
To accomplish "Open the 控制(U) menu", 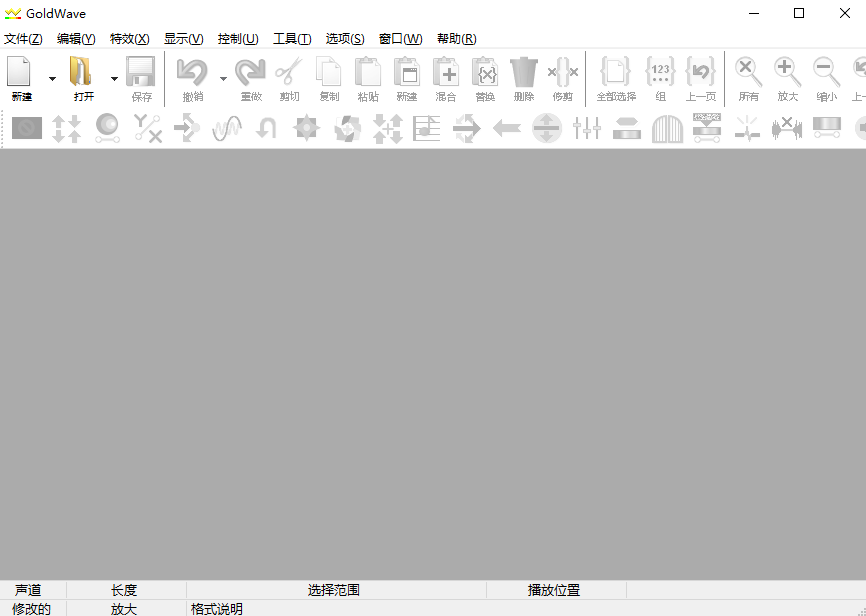I will click(237, 39).
